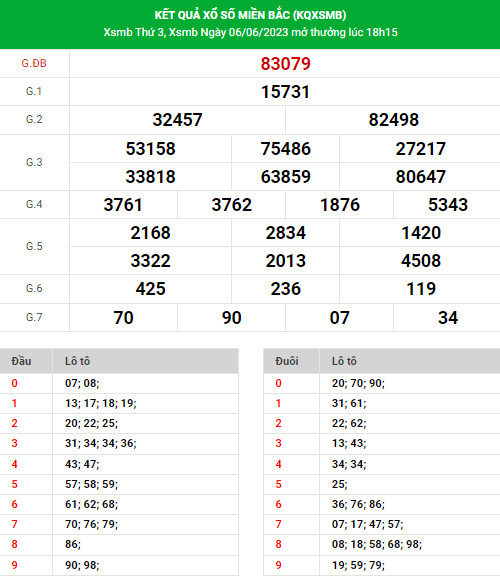The image size is (500, 576).
Task: Click the G.2 result 82498
Action: tap(393, 120)
